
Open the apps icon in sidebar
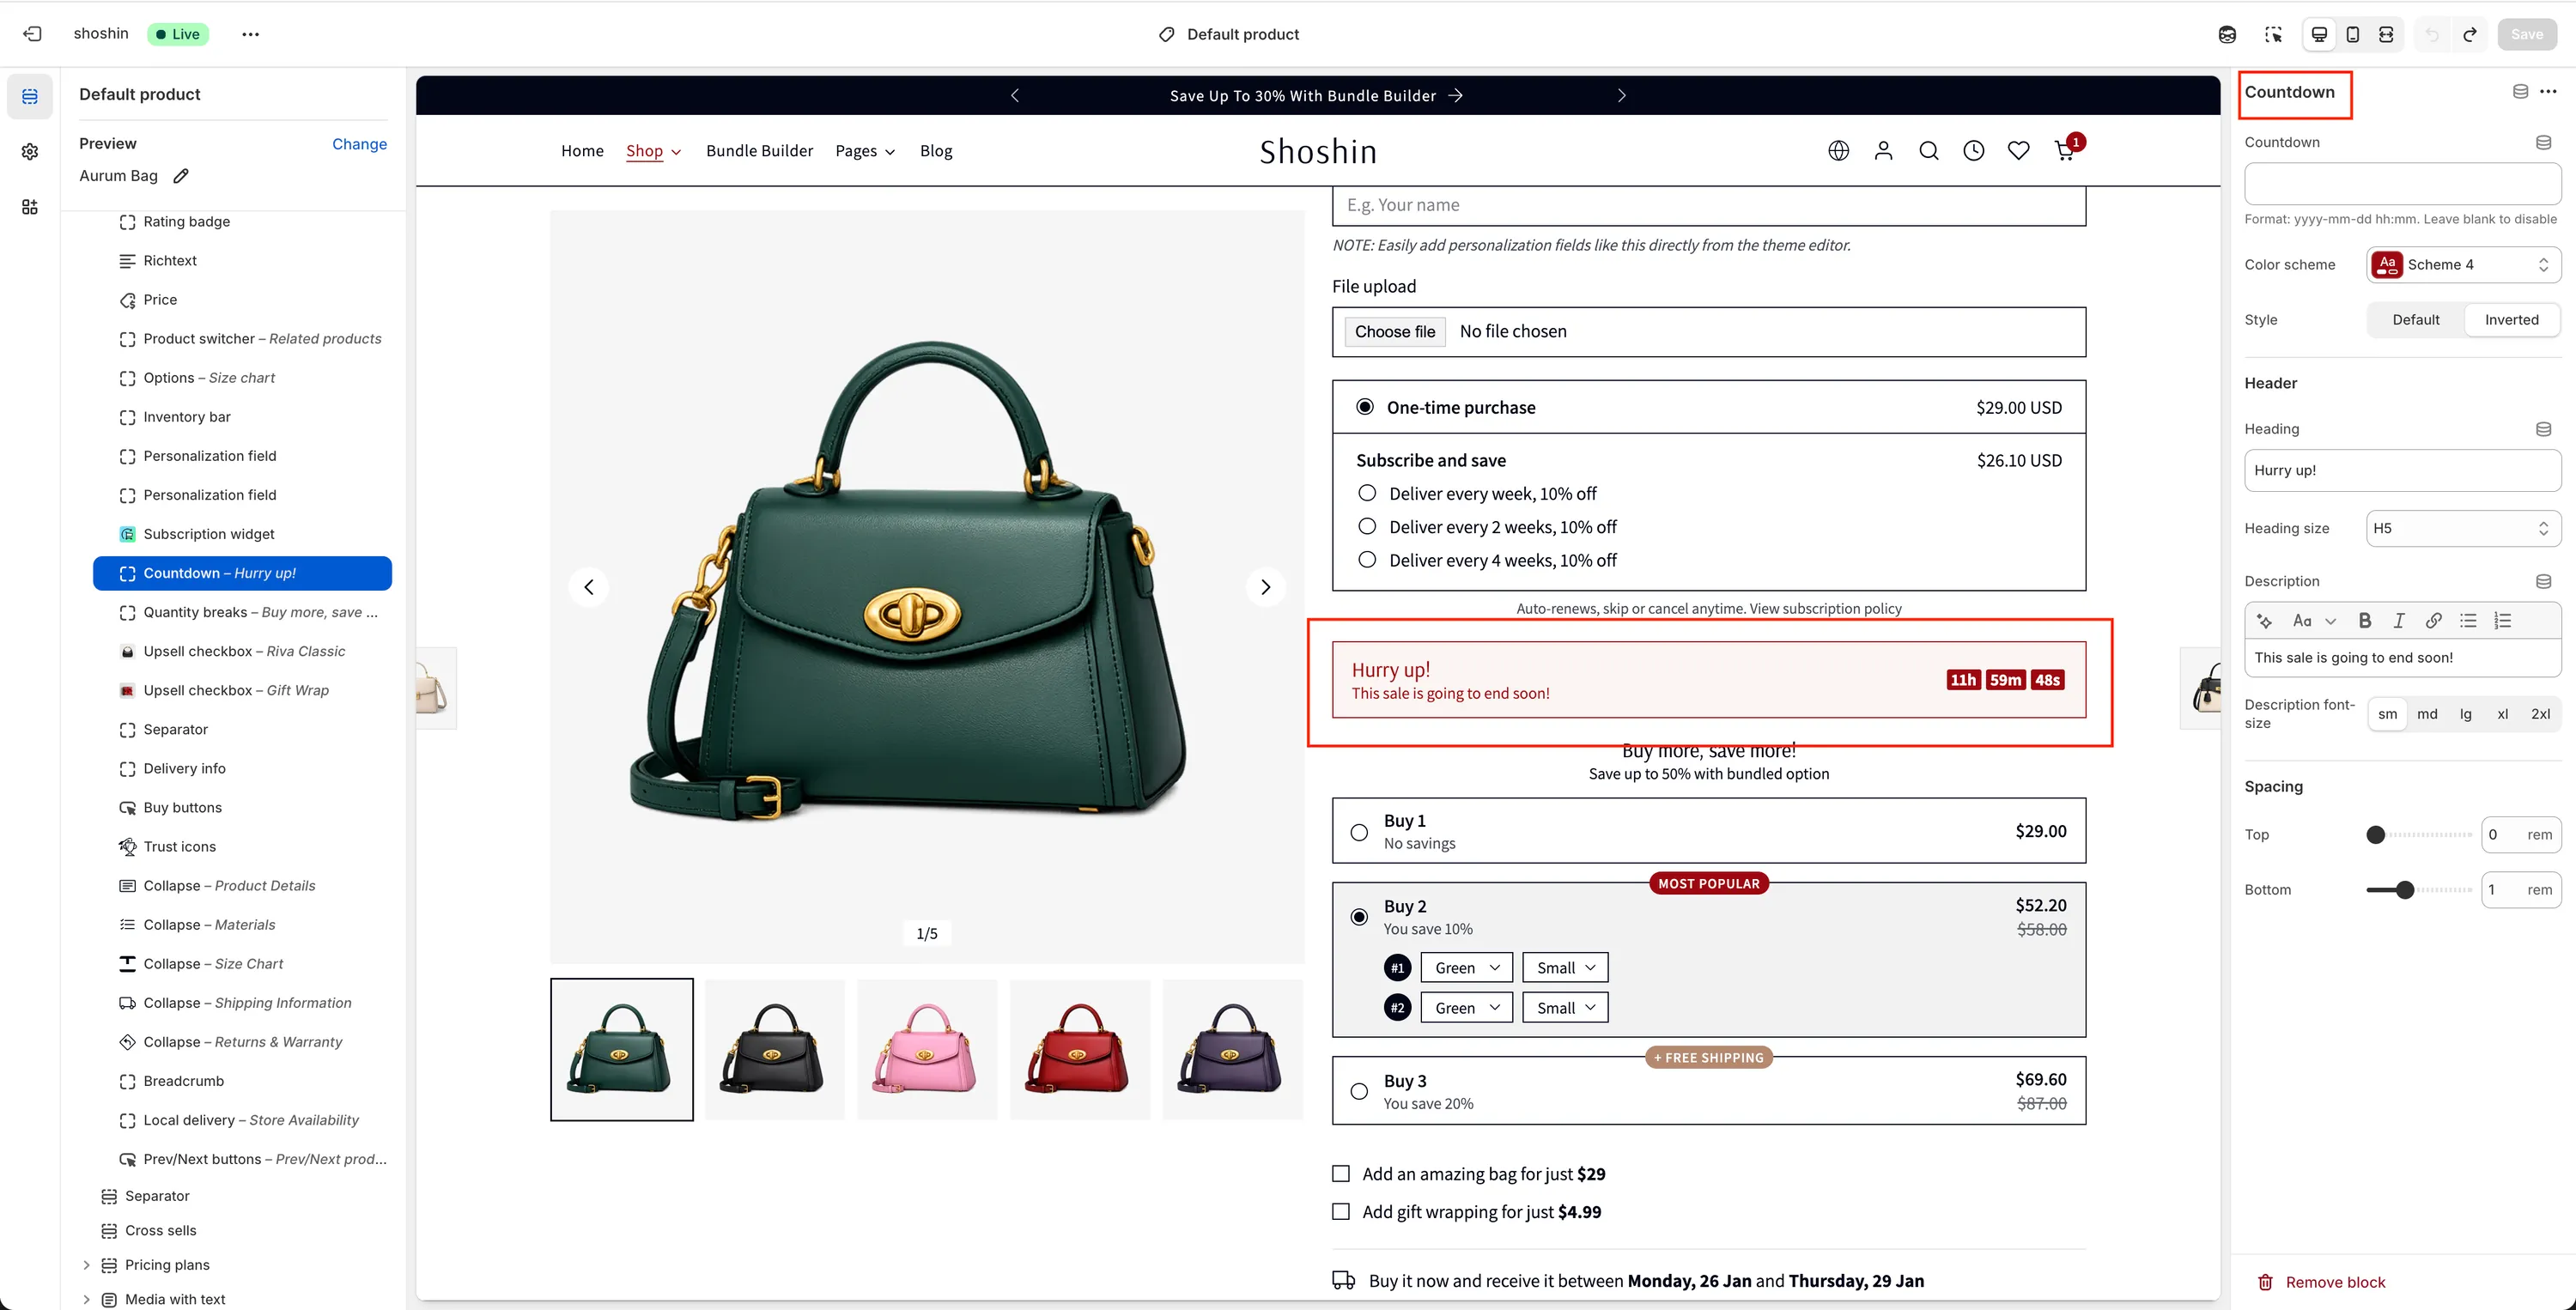pyautogui.click(x=30, y=207)
